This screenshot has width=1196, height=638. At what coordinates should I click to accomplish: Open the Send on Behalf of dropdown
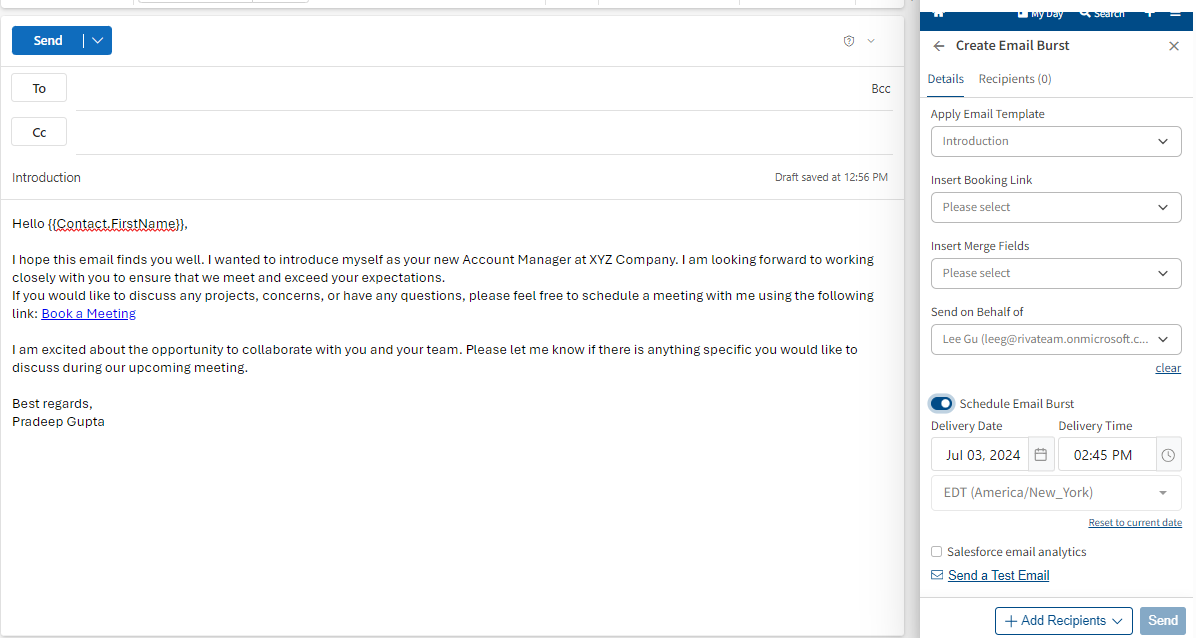tap(1056, 339)
